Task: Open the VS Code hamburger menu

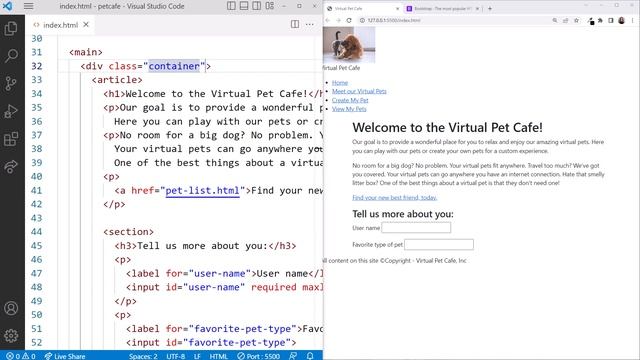Action: point(29,6)
